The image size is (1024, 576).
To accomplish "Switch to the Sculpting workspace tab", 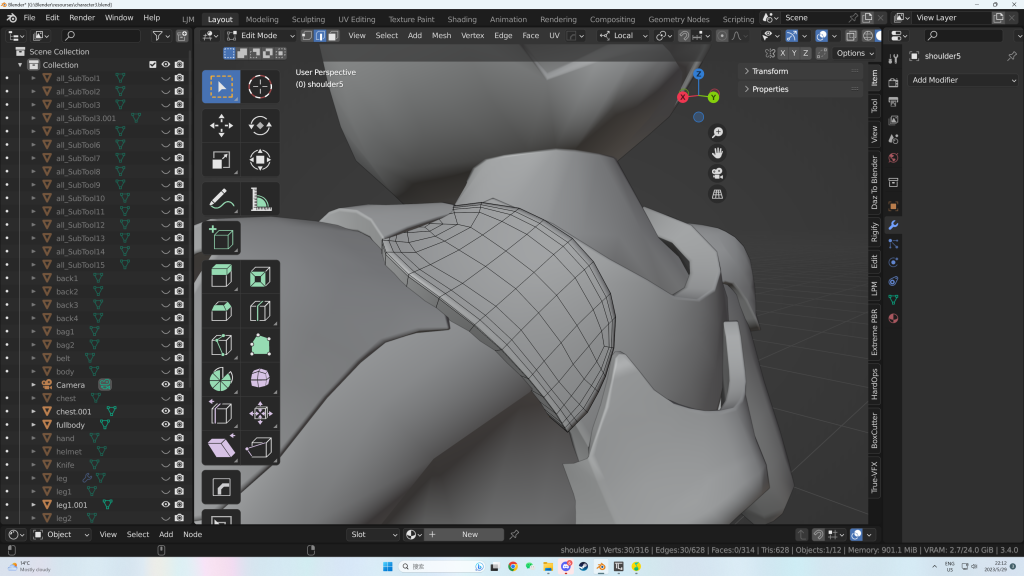I will (308, 19).
